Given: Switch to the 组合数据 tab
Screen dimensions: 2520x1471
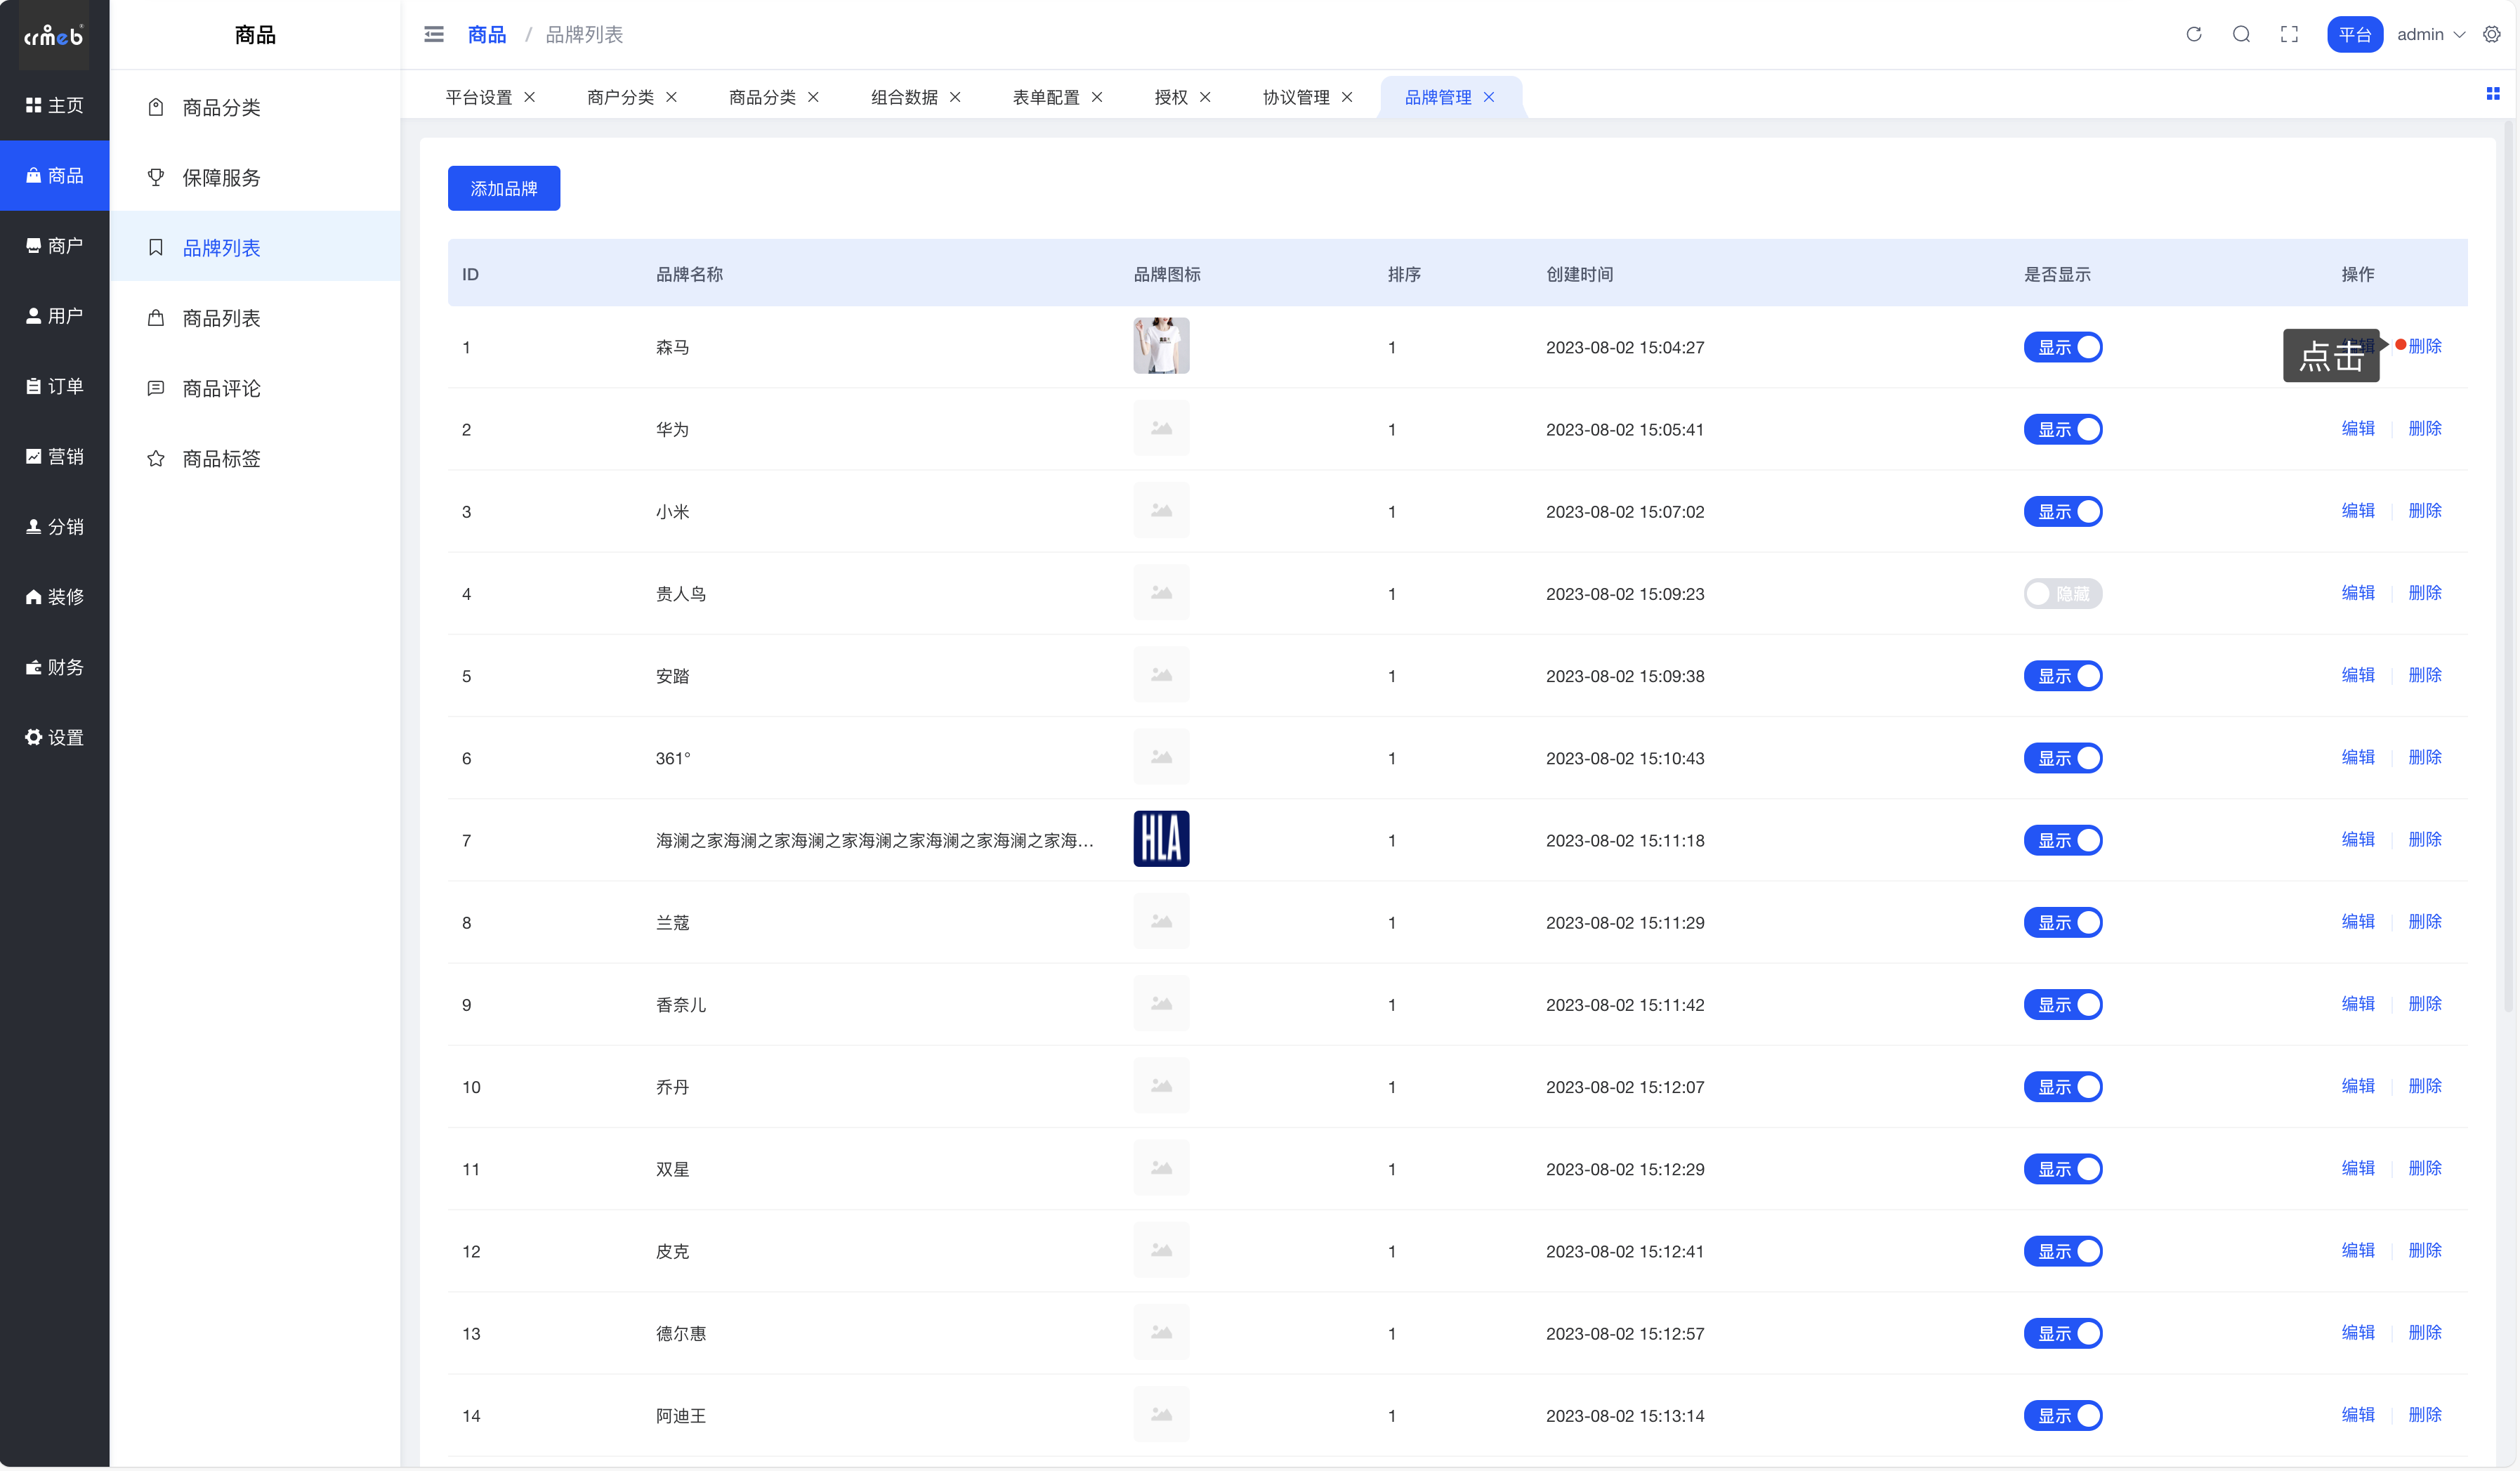Looking at the screenshot, I should click(x=904, y=97).
